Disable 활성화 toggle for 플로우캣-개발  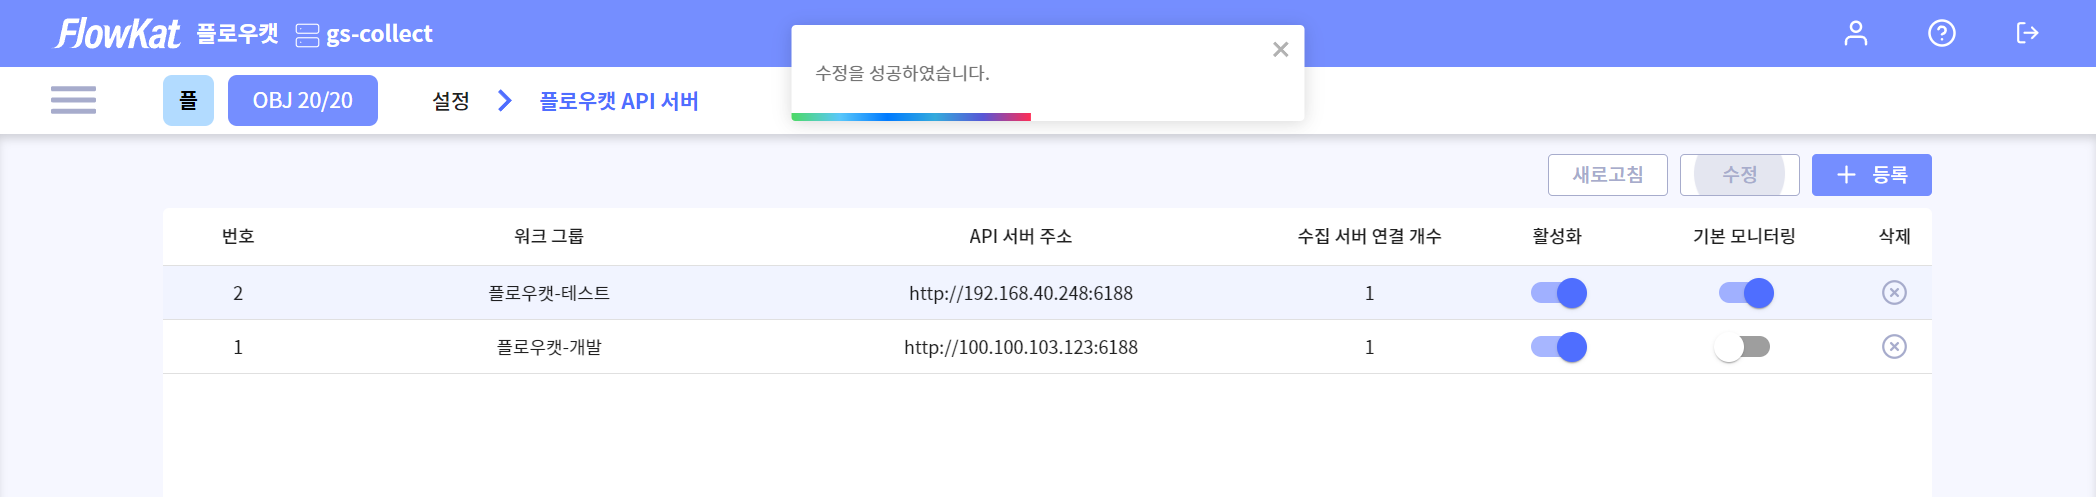click(x=1558, y=347)
